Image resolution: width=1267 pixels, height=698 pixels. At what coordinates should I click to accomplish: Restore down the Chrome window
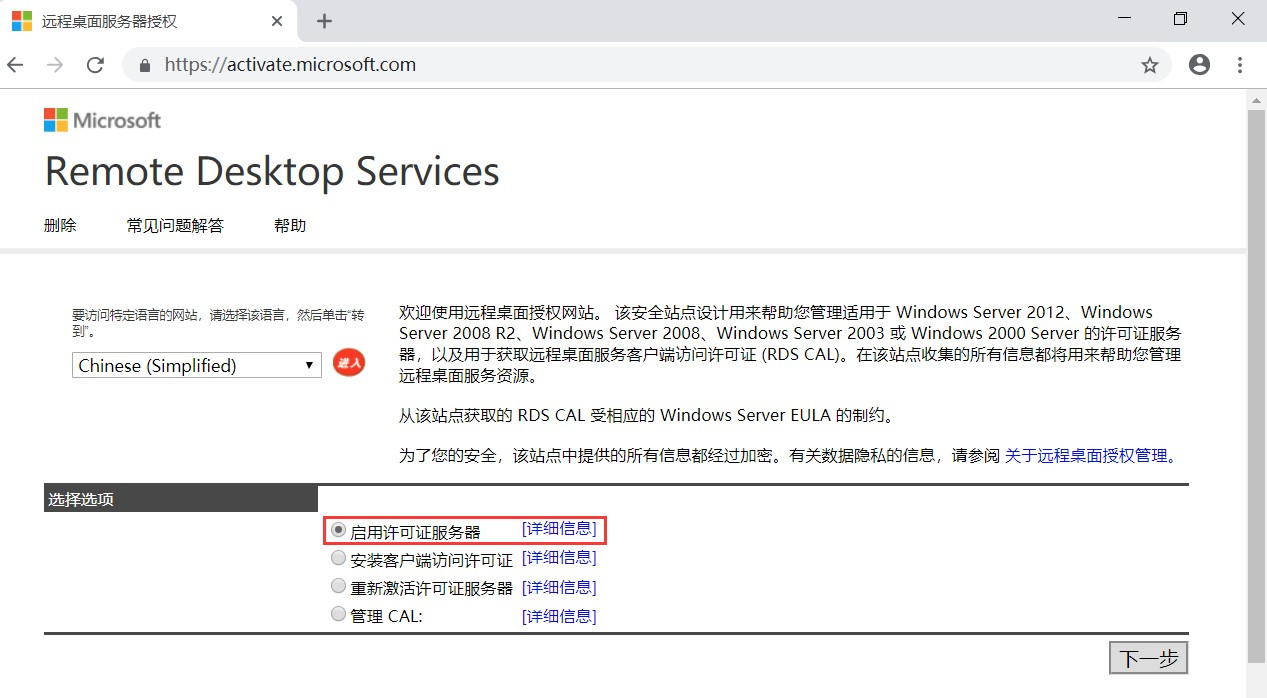(1181, 19)
